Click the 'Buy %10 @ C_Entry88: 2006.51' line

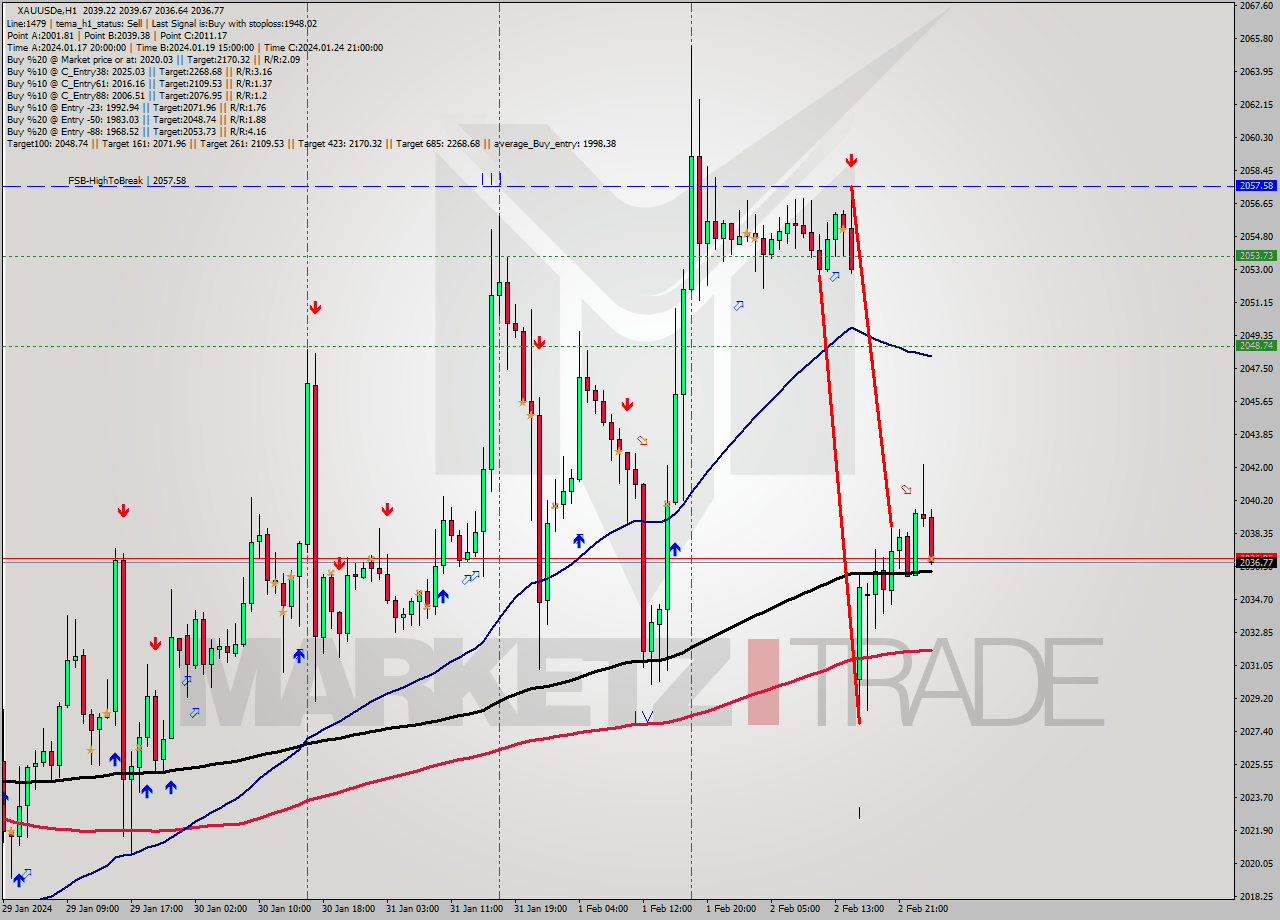[137, 95]
